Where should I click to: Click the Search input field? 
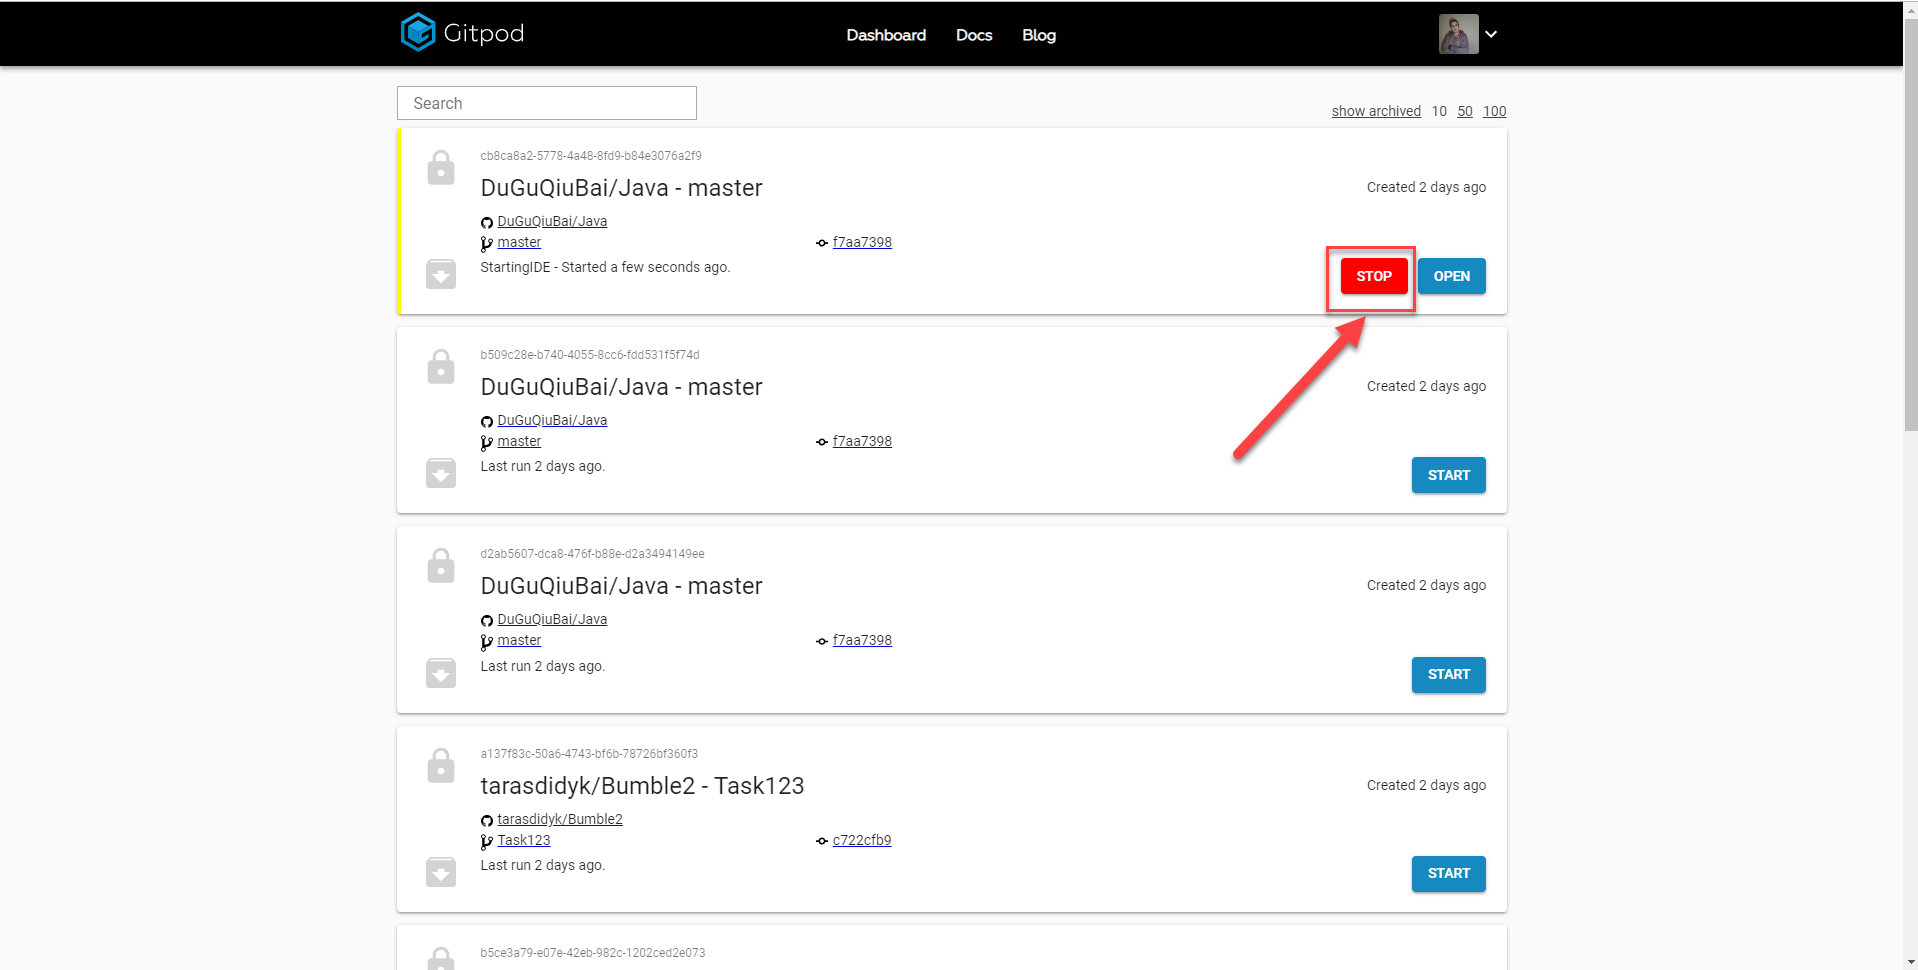547,103
